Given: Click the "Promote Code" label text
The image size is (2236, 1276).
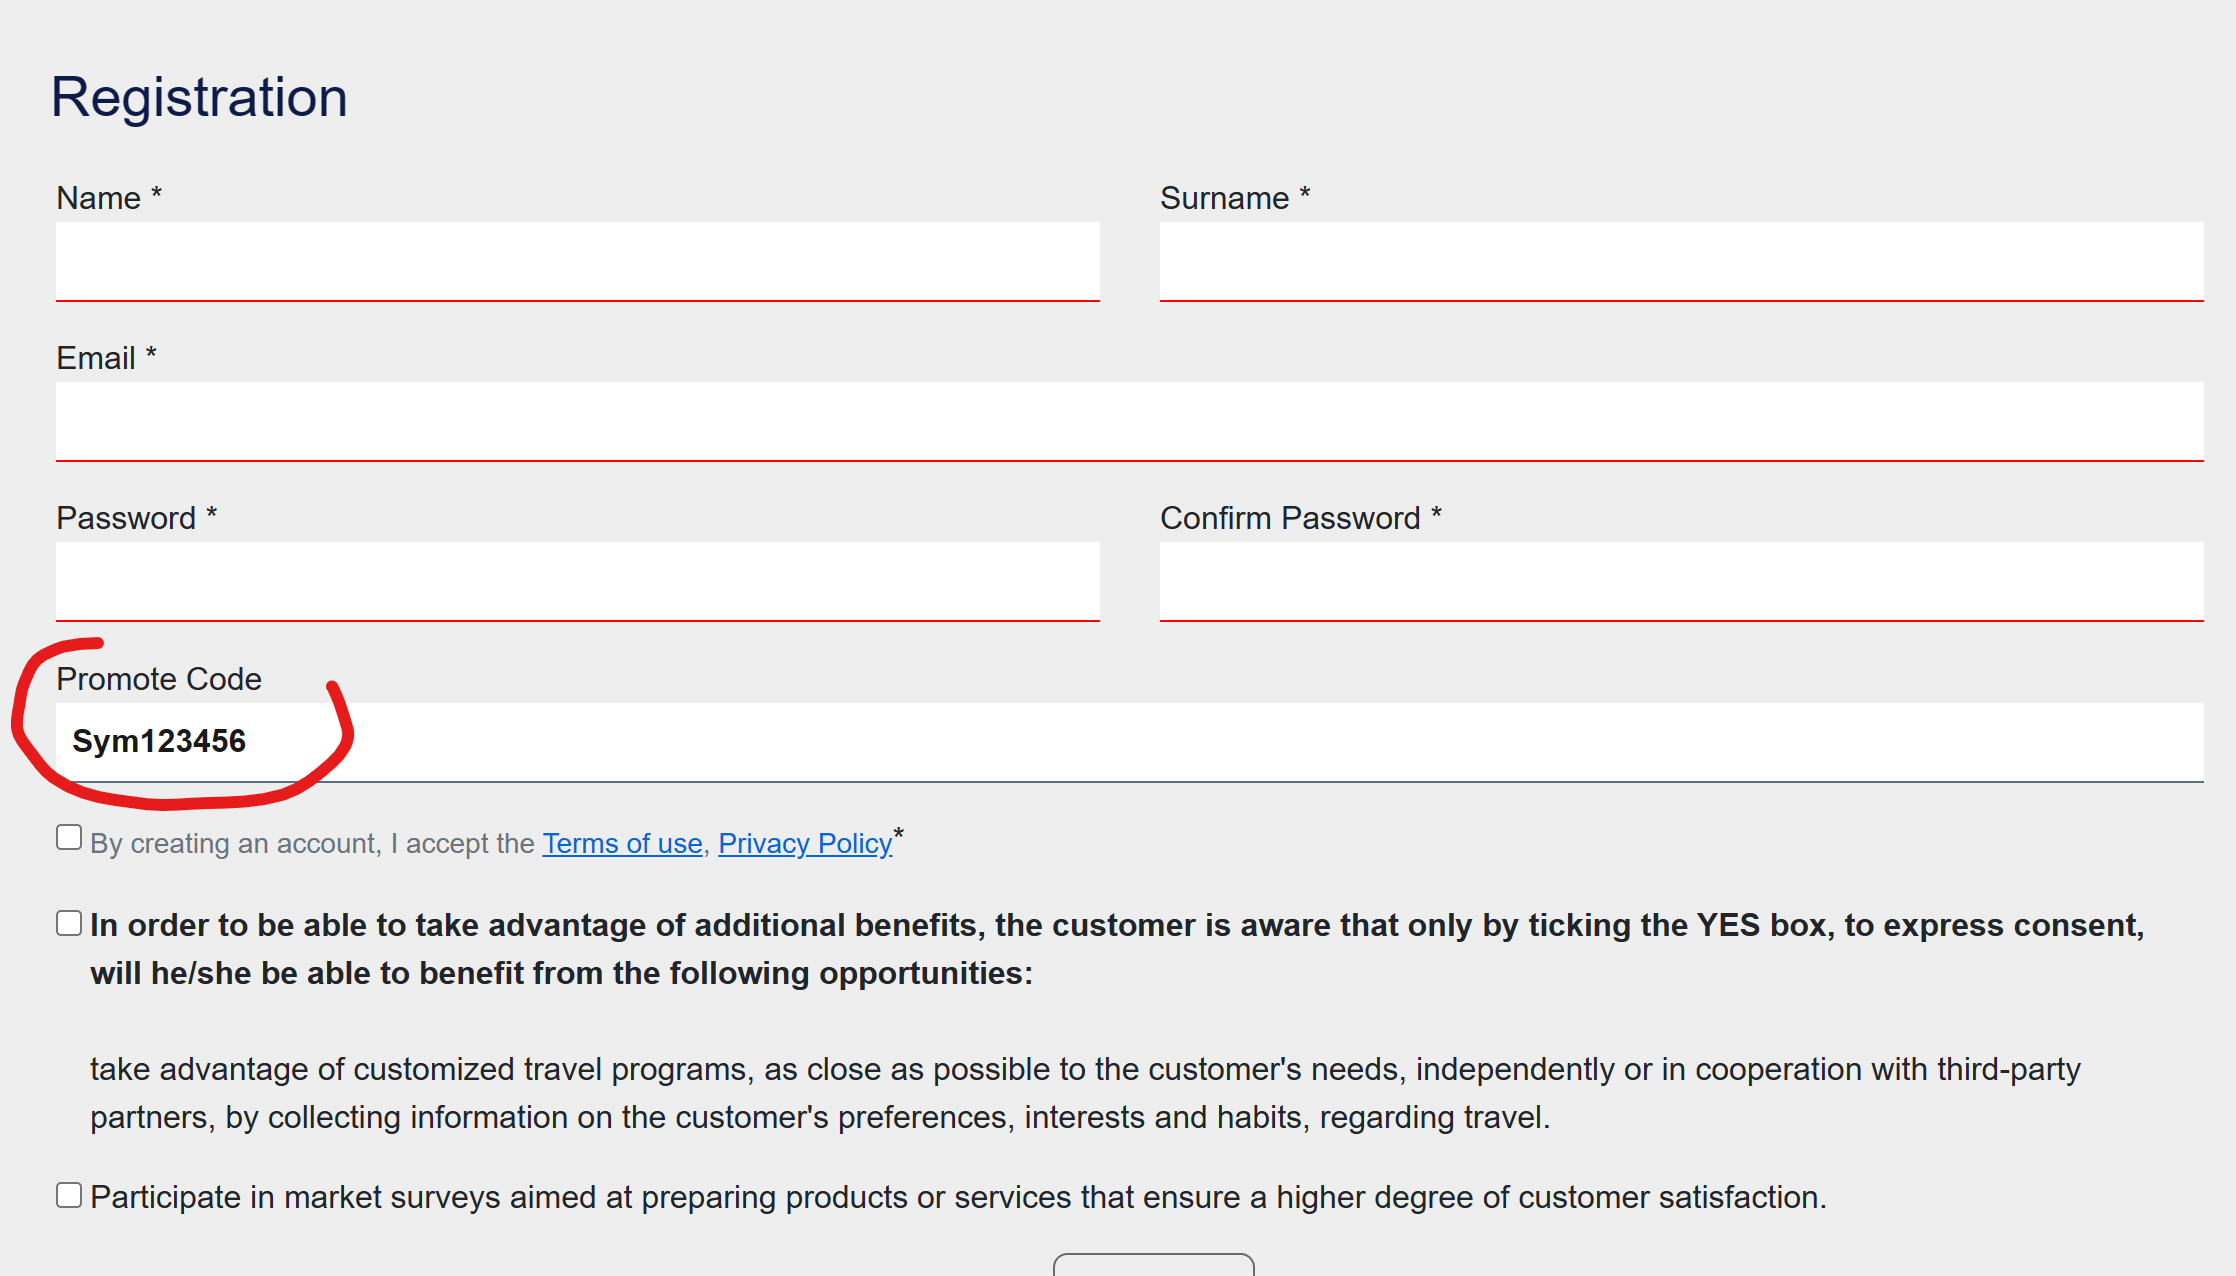Looking at the screenshot, I should coord(159,679).
